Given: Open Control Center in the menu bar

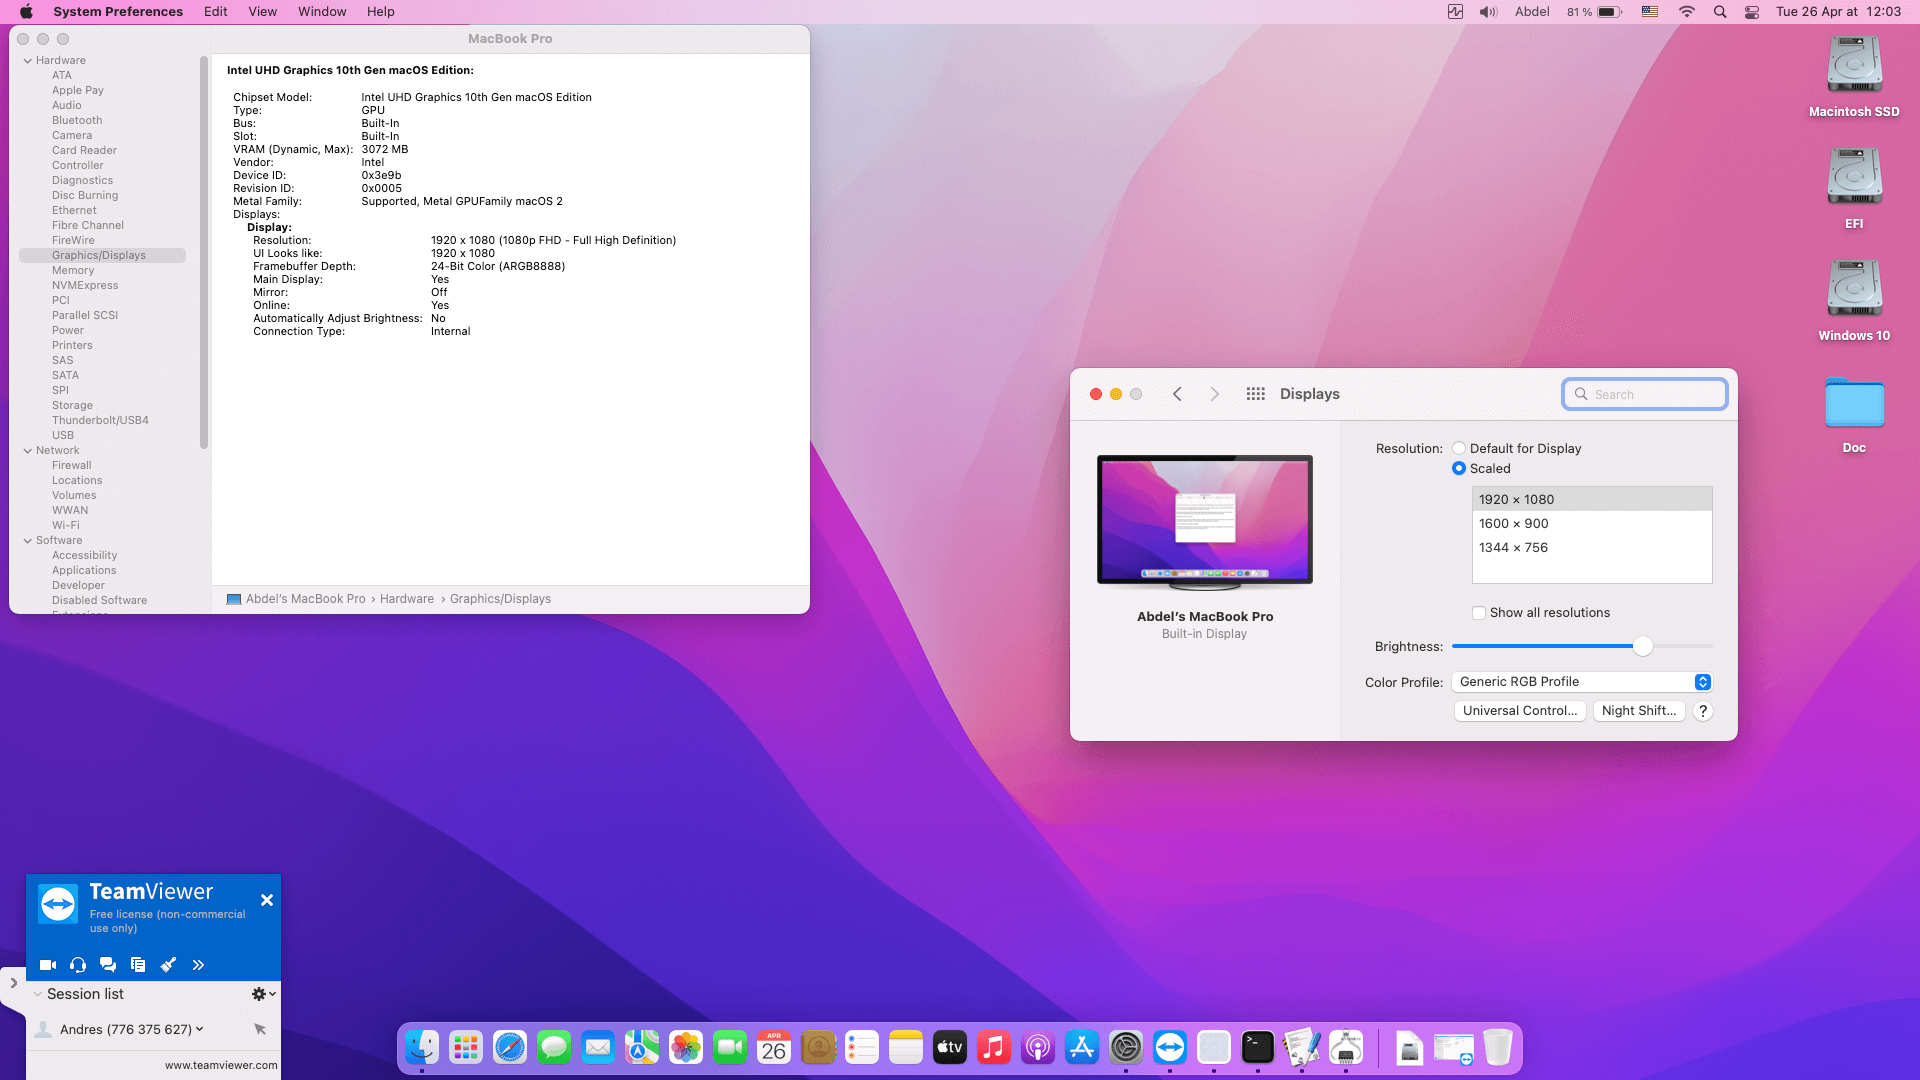Looking at the screenshot, I should [1752, 12].
